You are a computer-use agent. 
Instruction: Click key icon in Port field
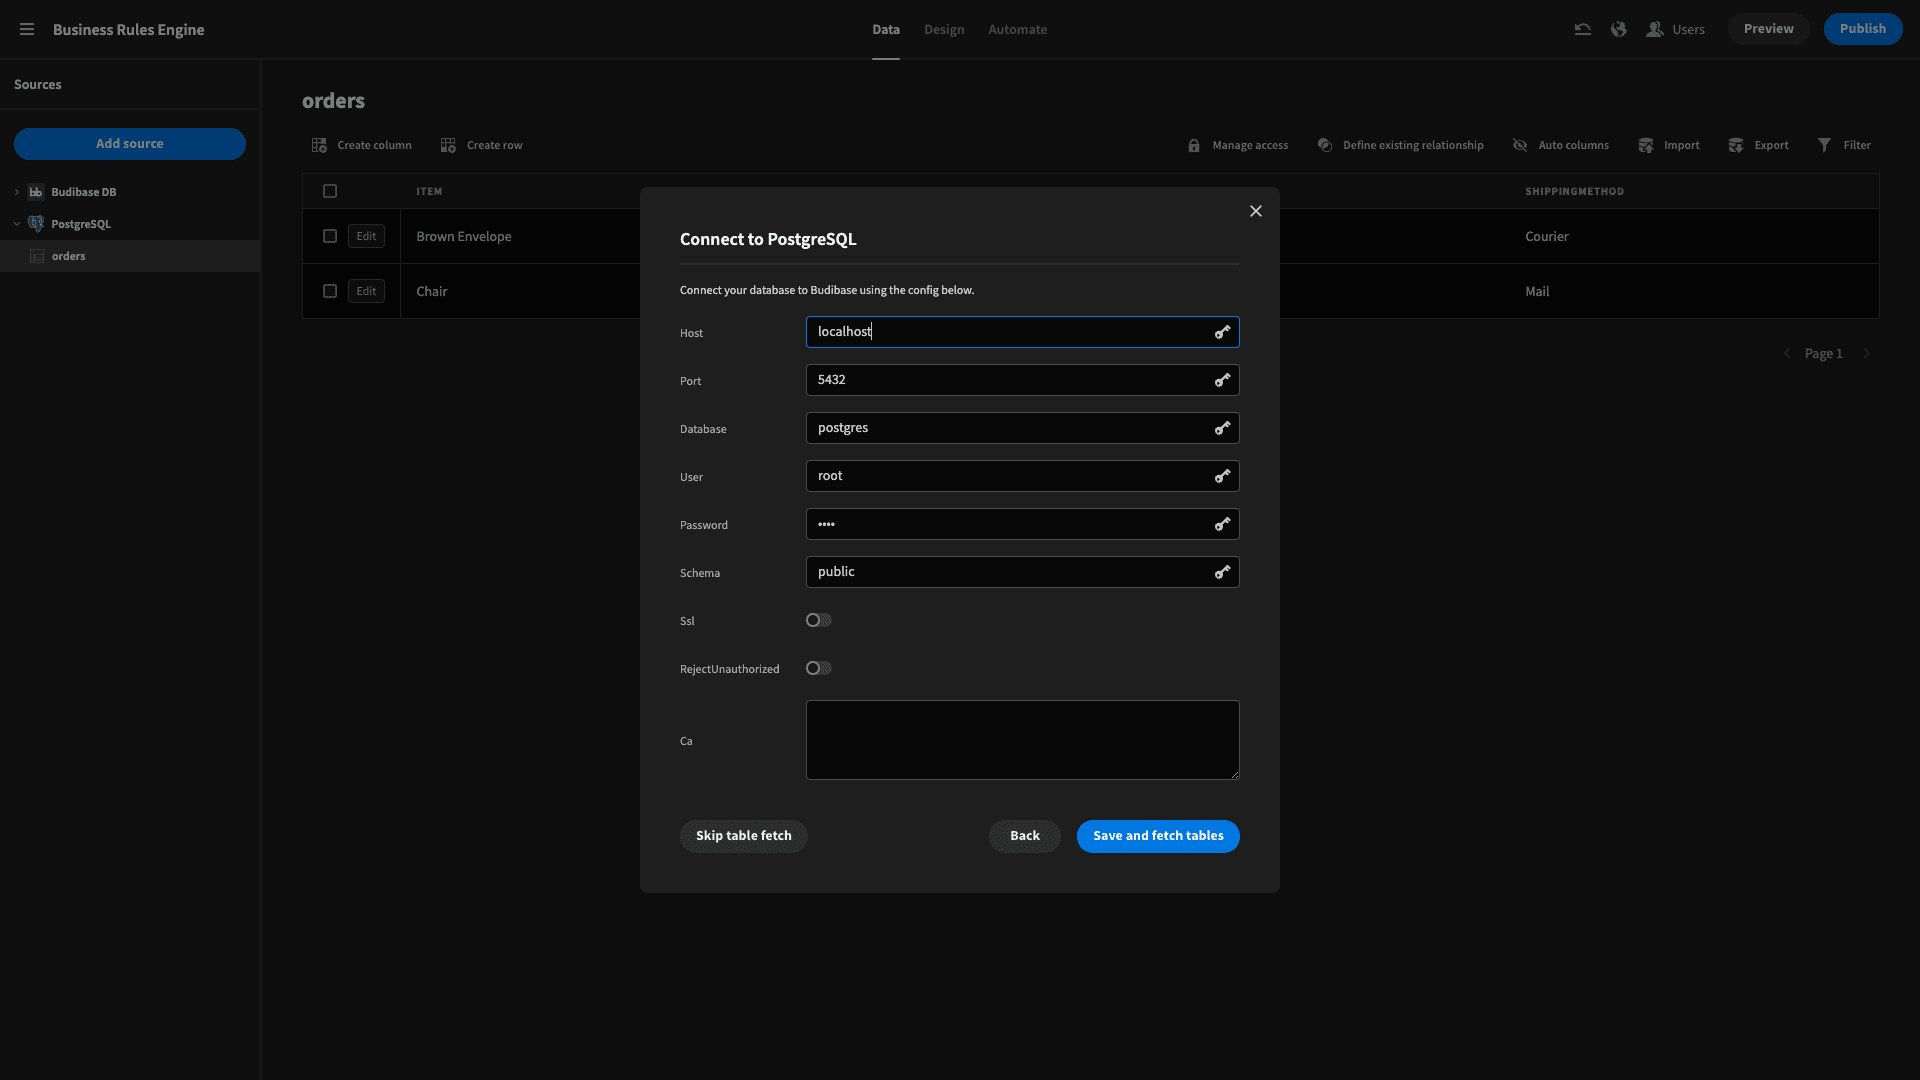click(x=1222, y=380)
